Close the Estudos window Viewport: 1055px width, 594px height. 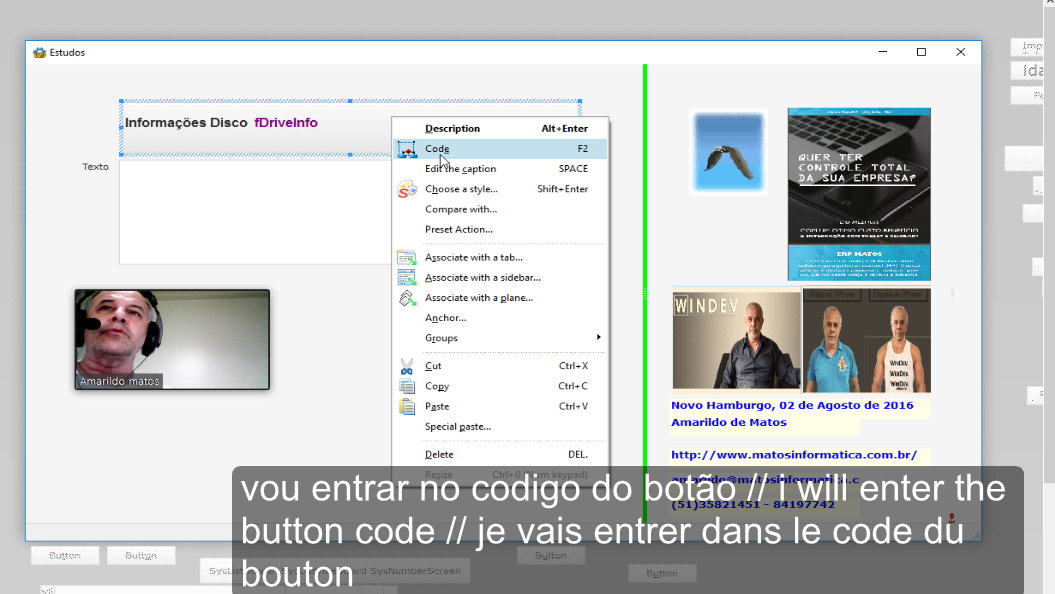(961, 52)
